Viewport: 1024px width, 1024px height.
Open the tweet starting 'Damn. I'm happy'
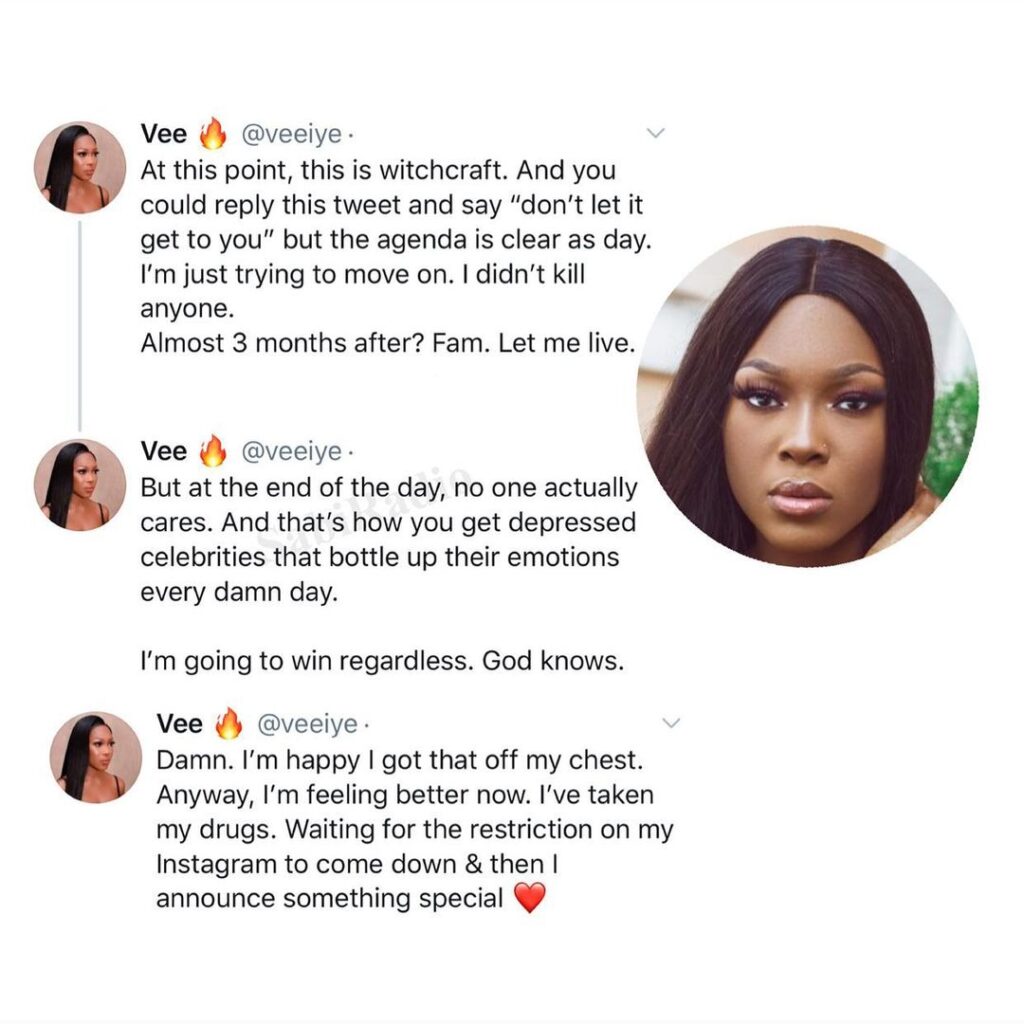[415, 829]
